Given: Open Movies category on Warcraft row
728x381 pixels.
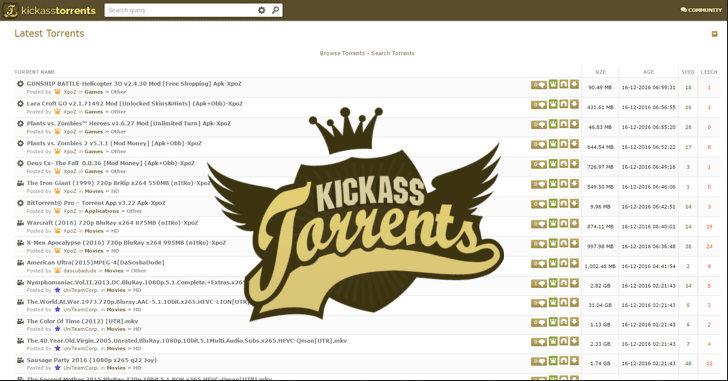Looking at the screenshot, I should click(x=94, y=231).
